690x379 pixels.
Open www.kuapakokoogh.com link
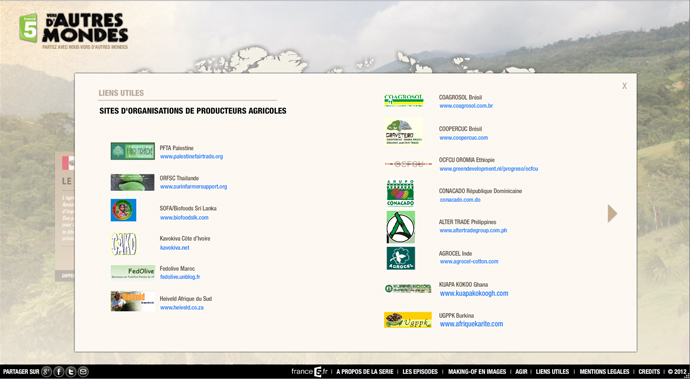(474, 293)
